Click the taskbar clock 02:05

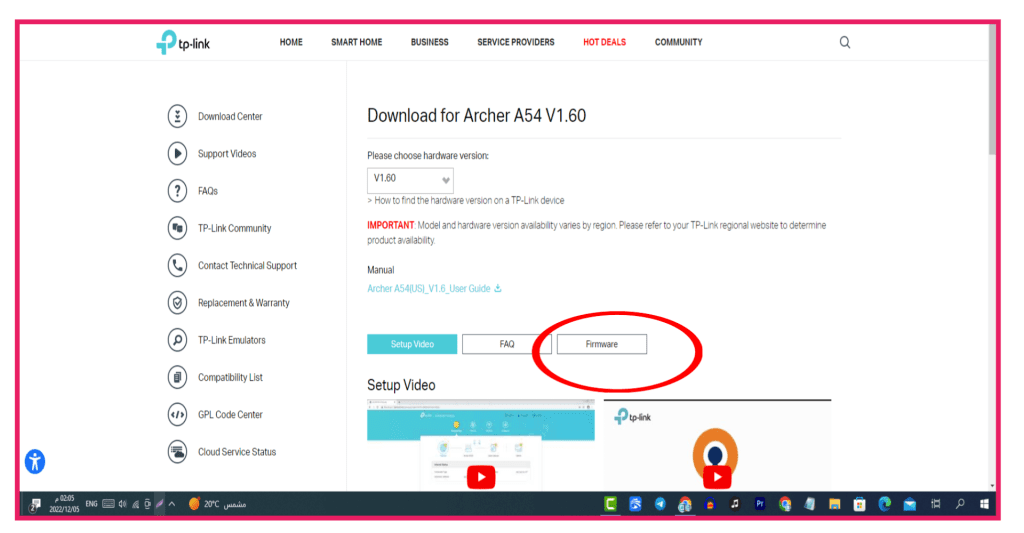64,504
